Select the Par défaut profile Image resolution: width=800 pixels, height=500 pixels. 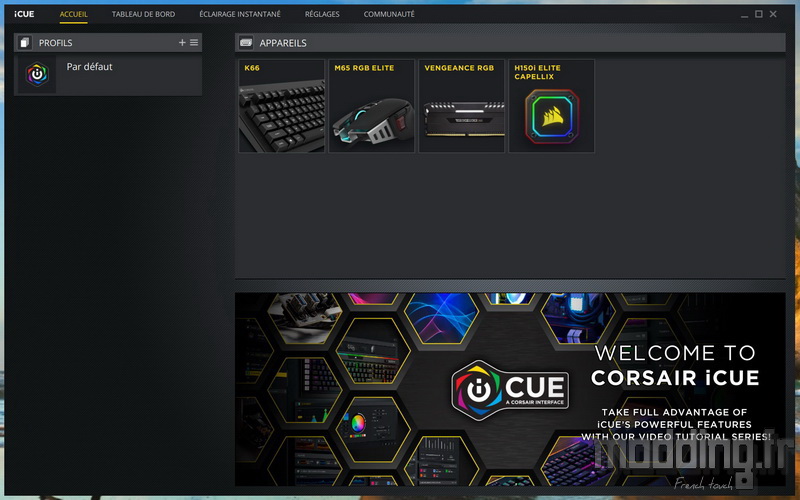[x=108, y=75]
